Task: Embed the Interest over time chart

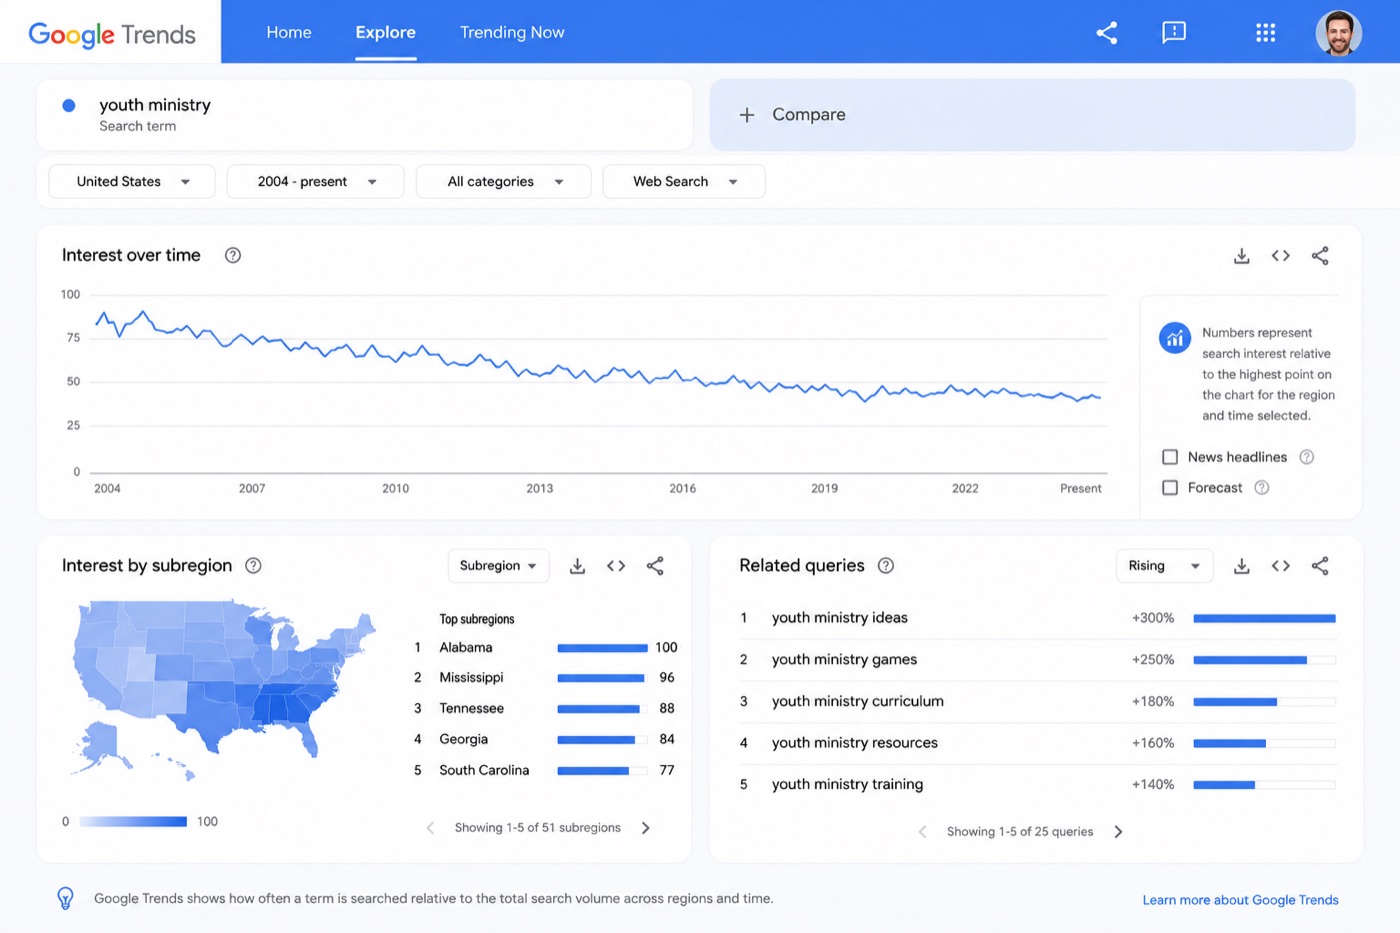Action: tap(1280, 256)
